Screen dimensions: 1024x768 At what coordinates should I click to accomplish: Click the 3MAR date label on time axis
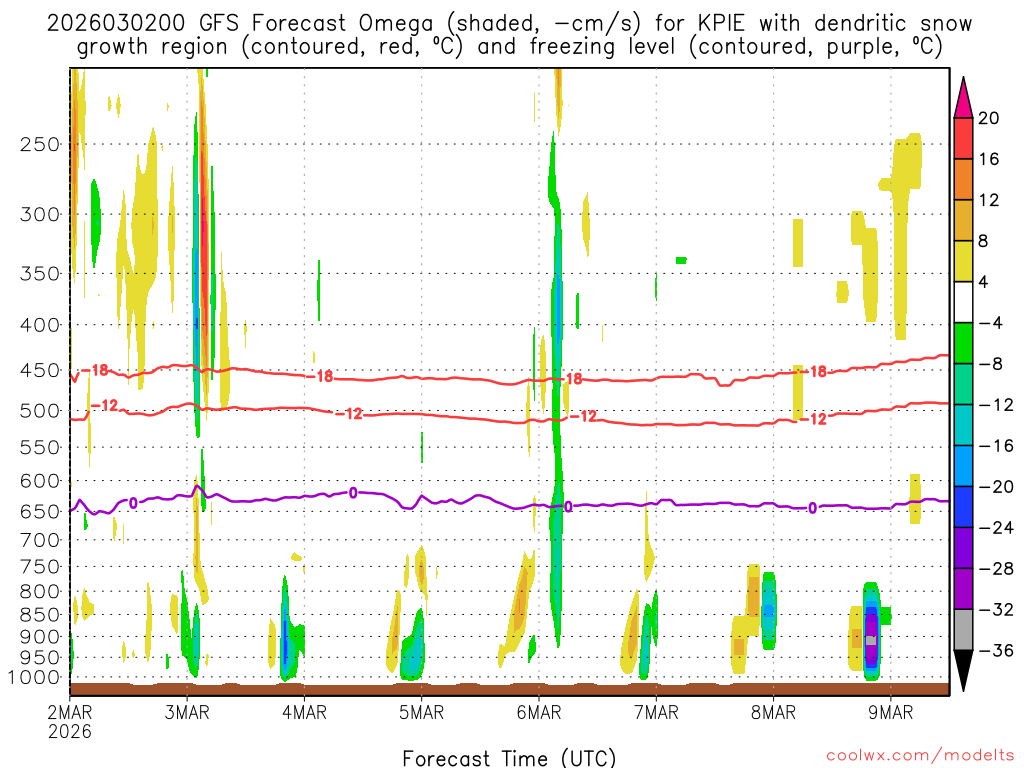coord(187,712)
